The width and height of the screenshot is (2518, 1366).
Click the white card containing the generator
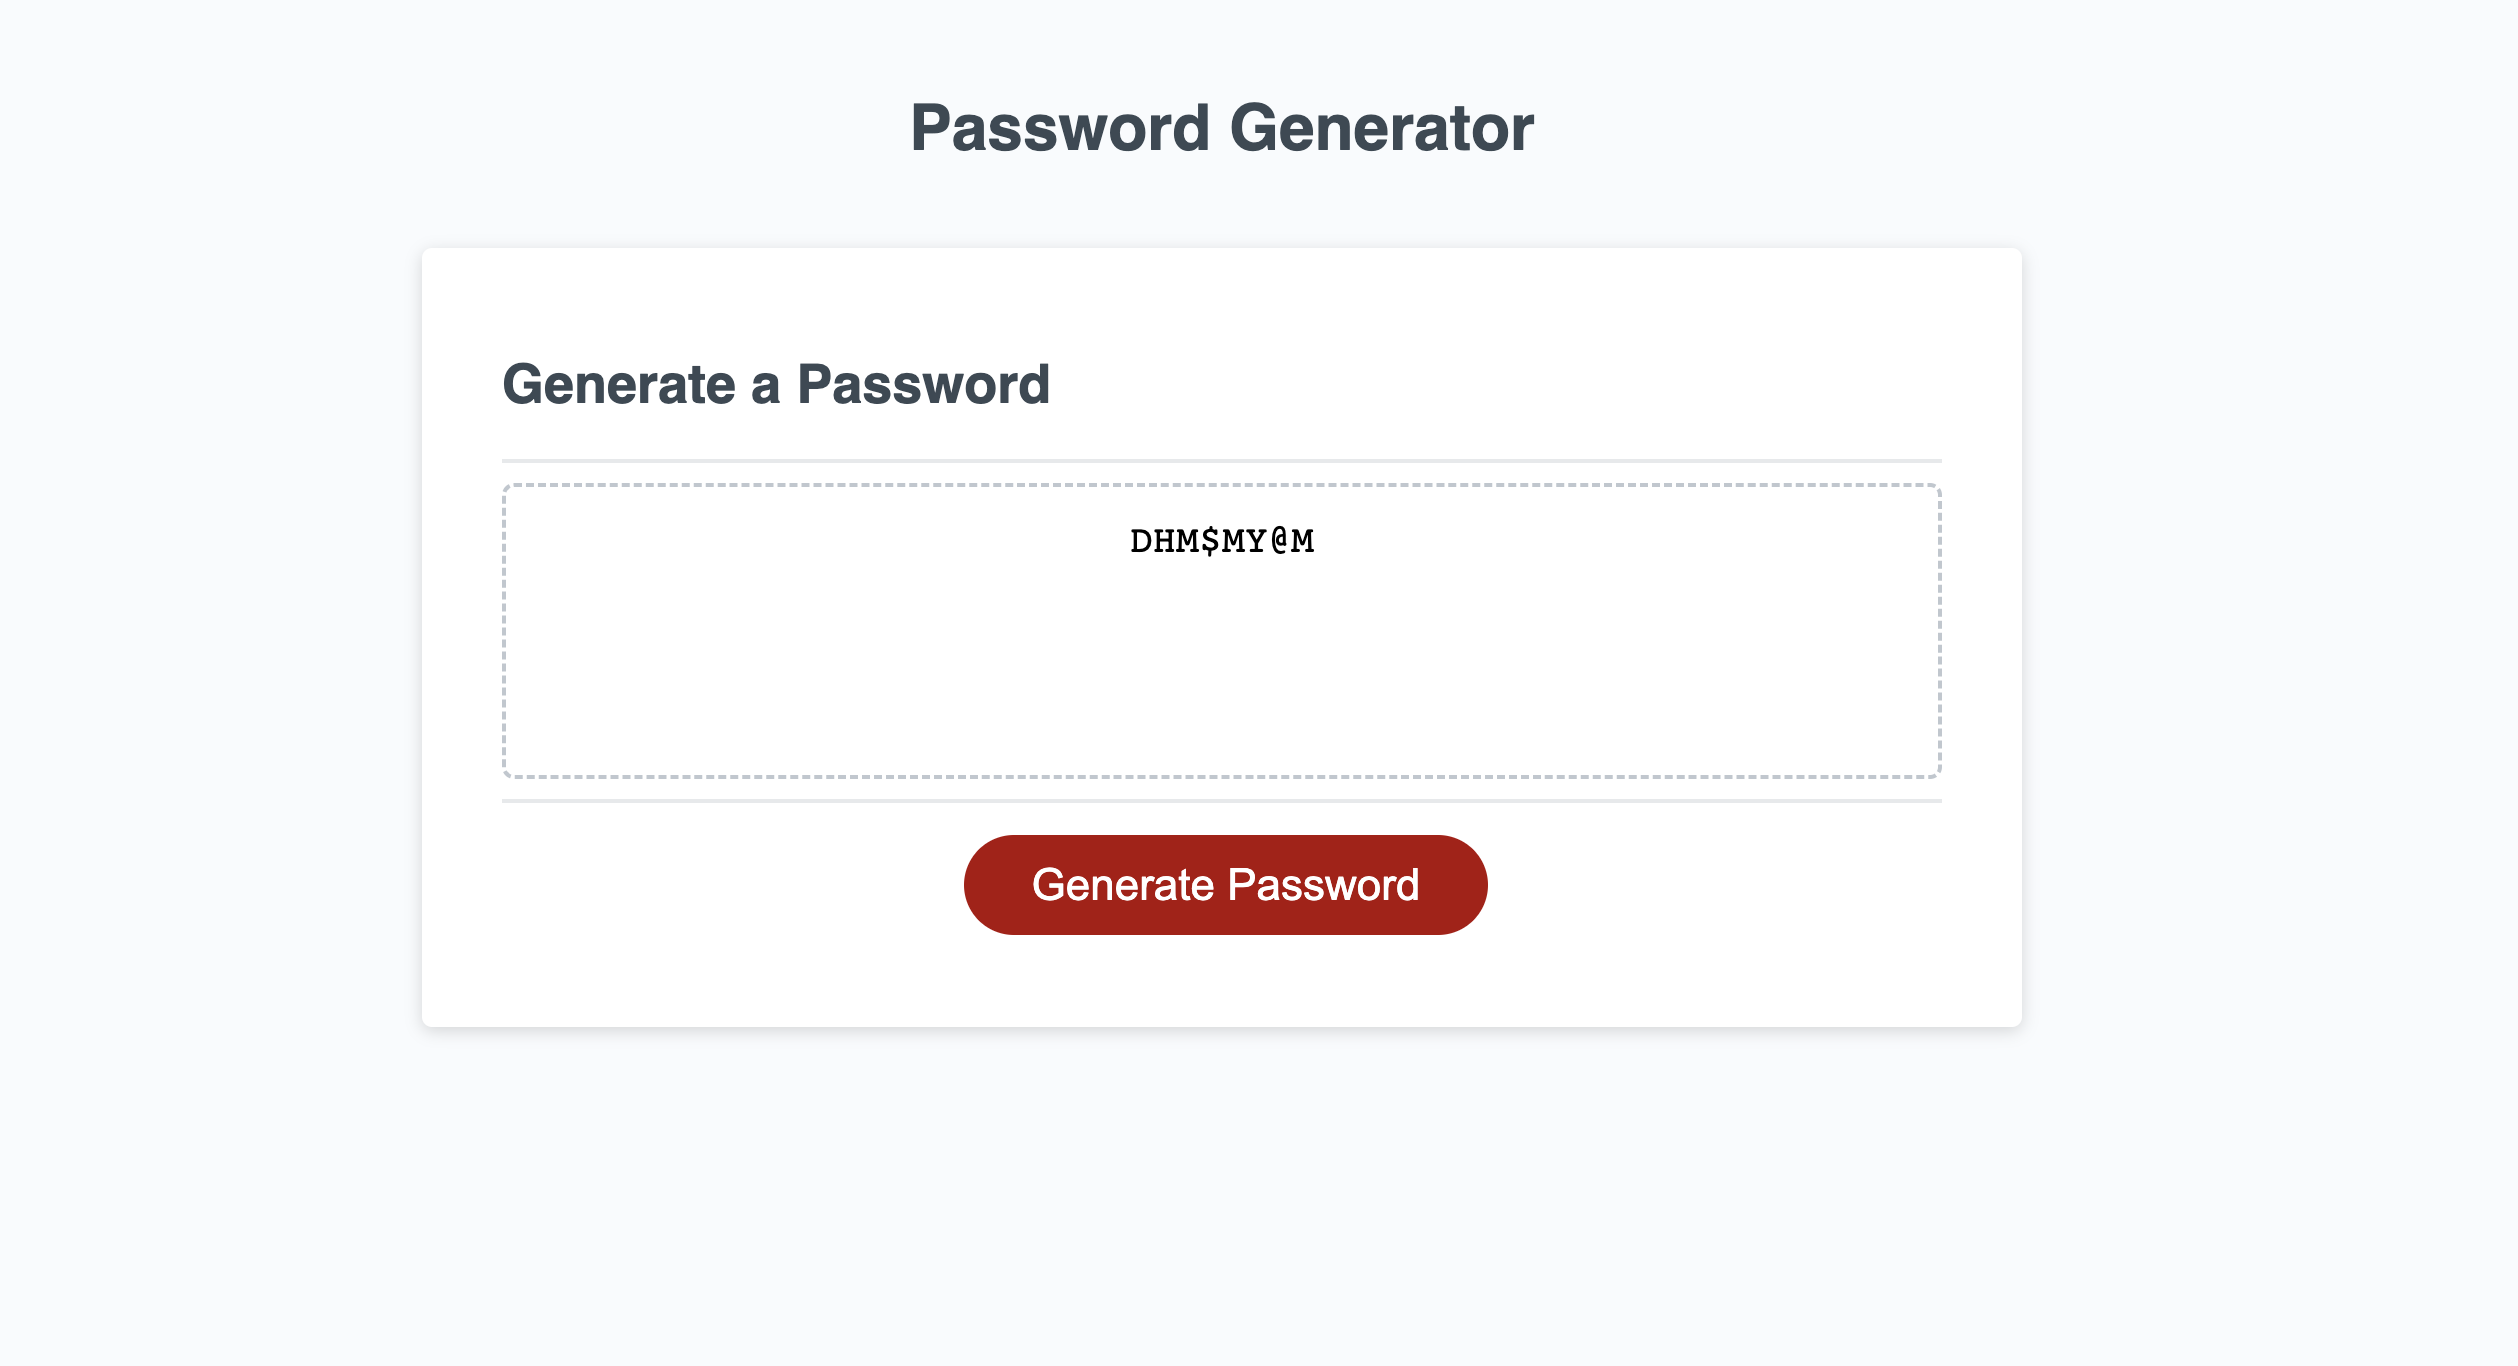pyautogui.click(x=1222, y=300)
